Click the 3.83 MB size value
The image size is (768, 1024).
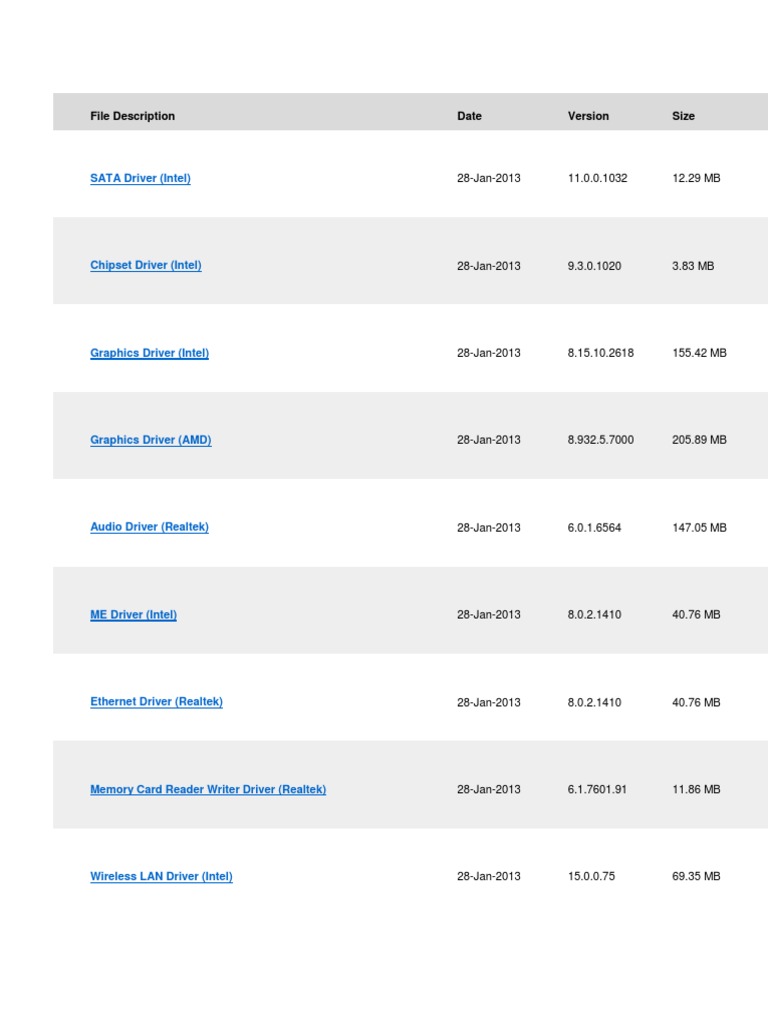[693, 265]
